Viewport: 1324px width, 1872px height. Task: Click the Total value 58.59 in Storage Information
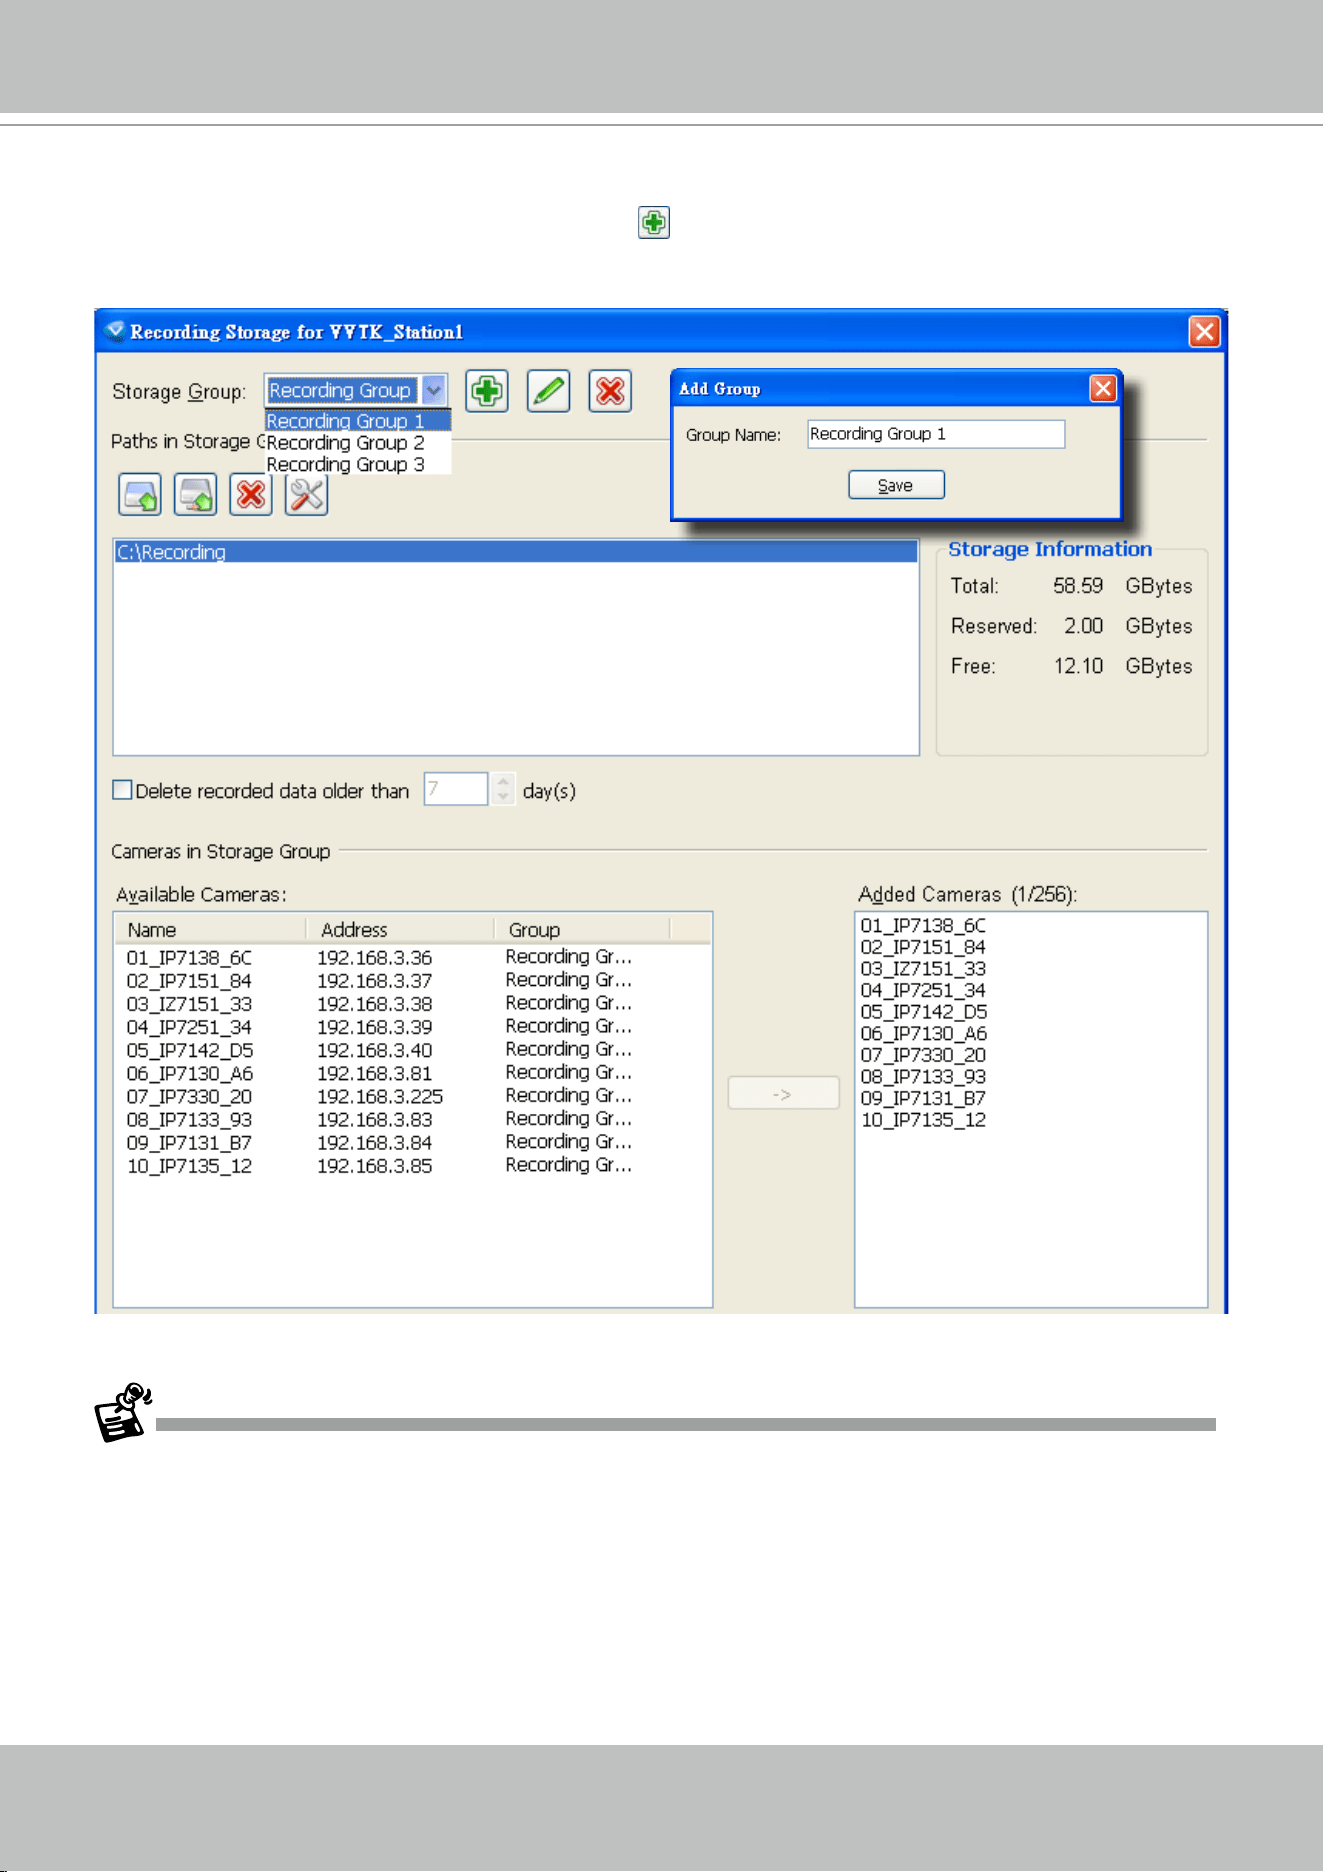click(x=1078, y=586)
